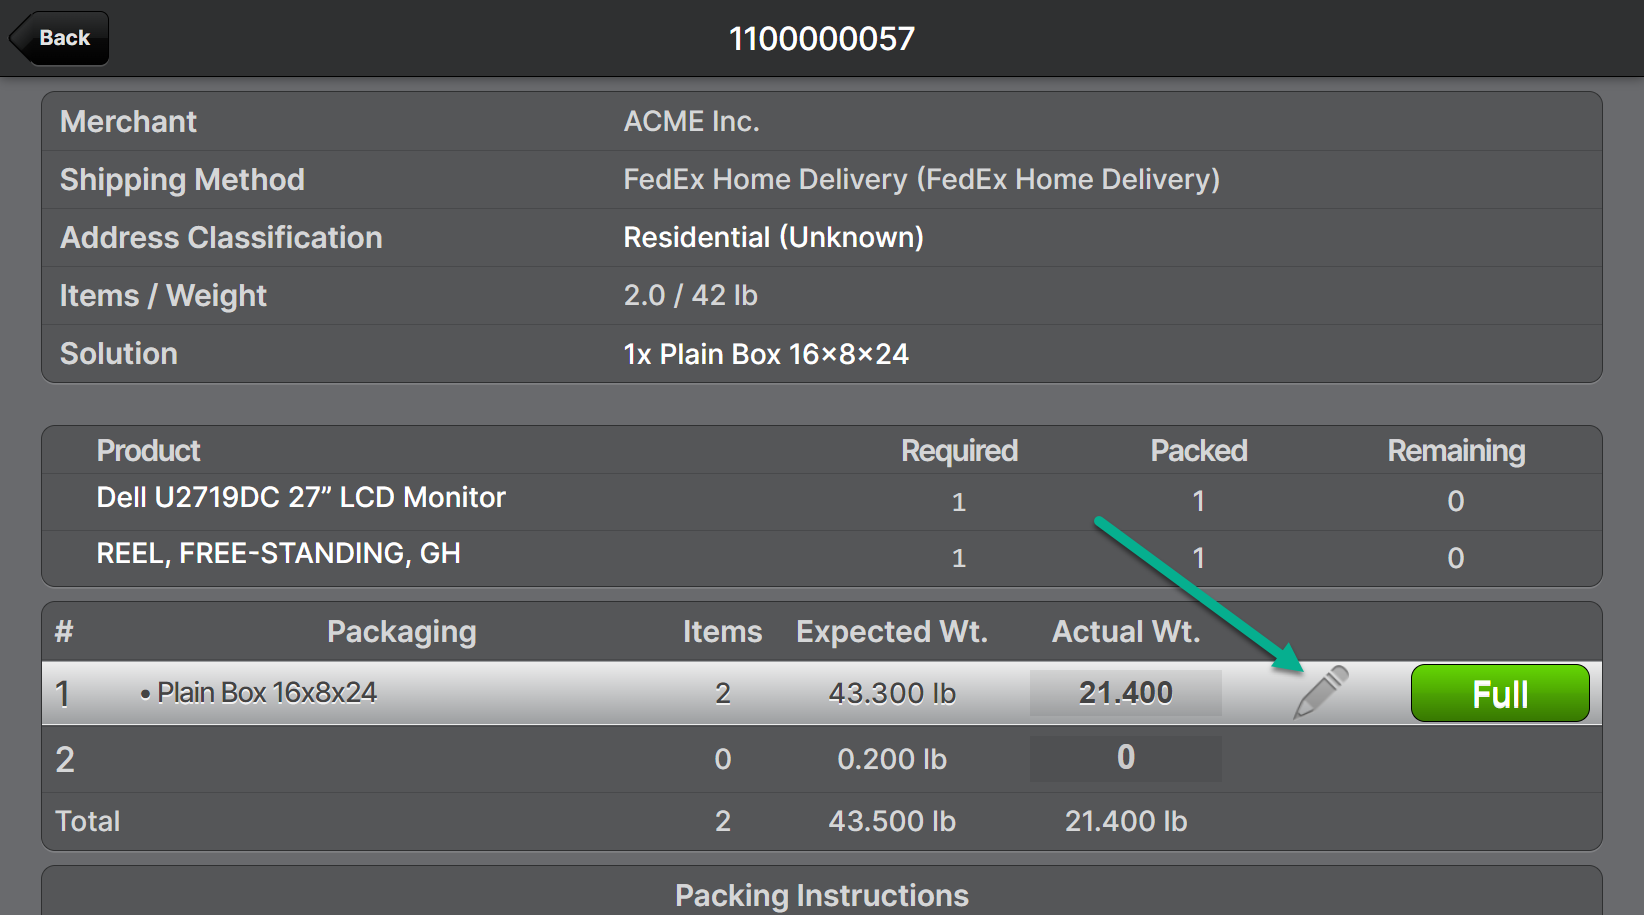Click the Remaining column header

pyautogui.click(x=1455, y=451)
